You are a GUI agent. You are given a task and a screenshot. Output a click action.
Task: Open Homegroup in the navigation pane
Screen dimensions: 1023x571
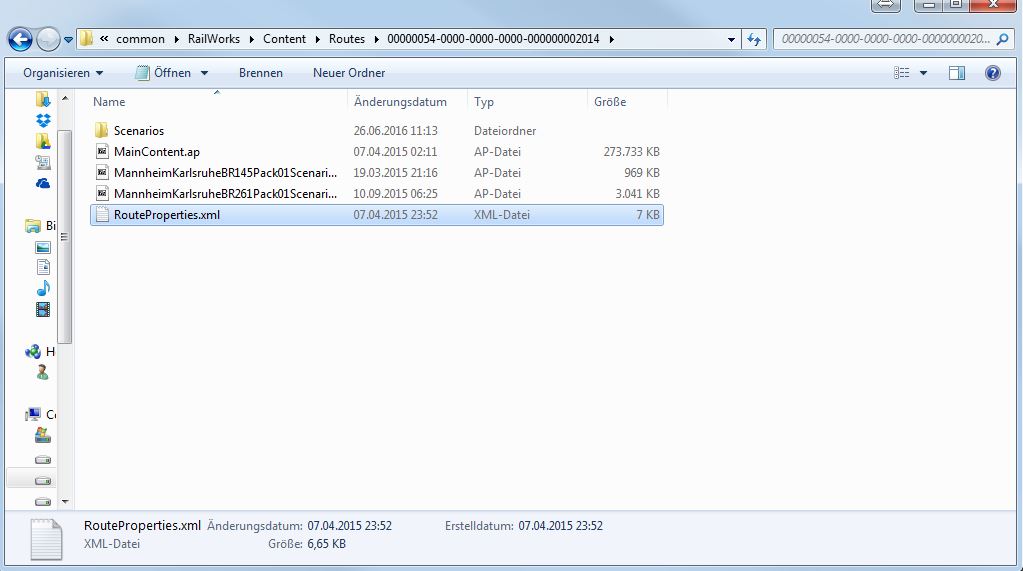pyautogui.click(x=40, y=352)
